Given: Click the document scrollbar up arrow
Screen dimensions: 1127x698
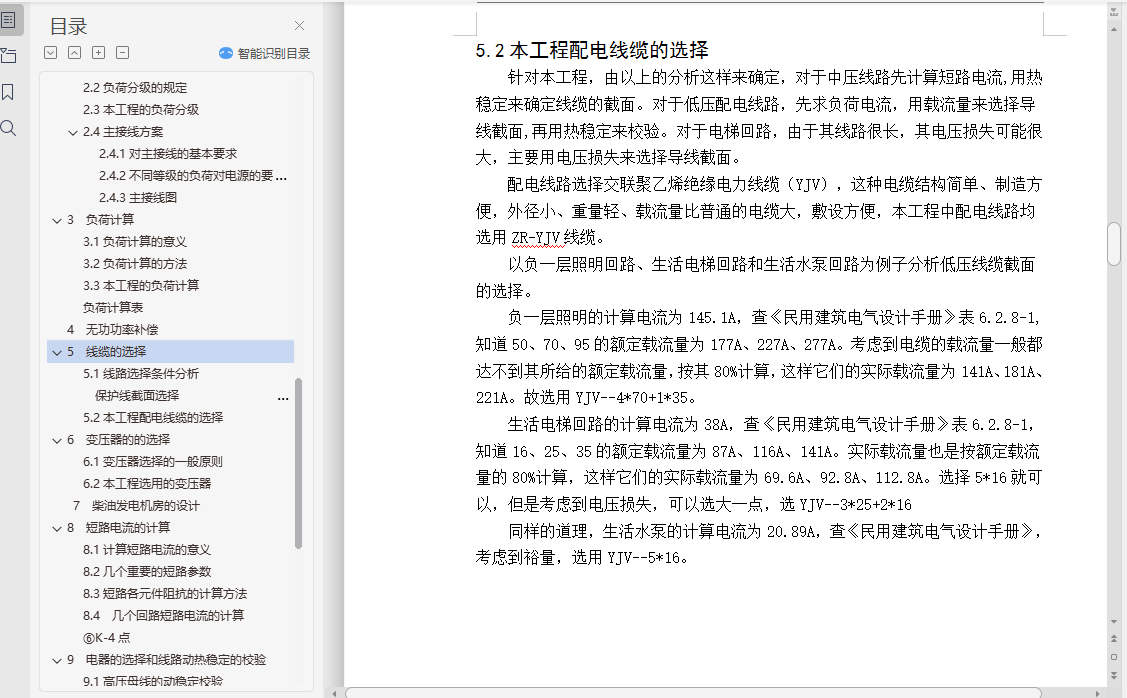Looking at the screenshot, I should coord(1114,30).
